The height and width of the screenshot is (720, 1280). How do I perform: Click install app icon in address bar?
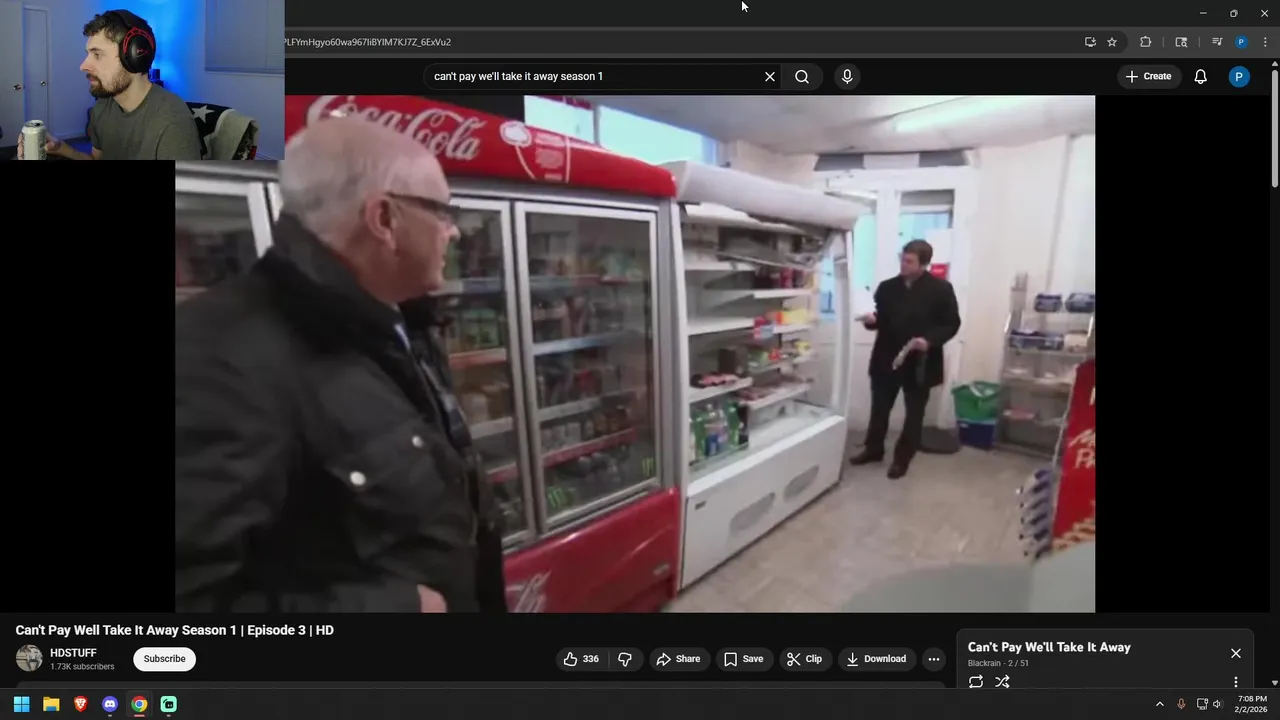(1090, 42)
